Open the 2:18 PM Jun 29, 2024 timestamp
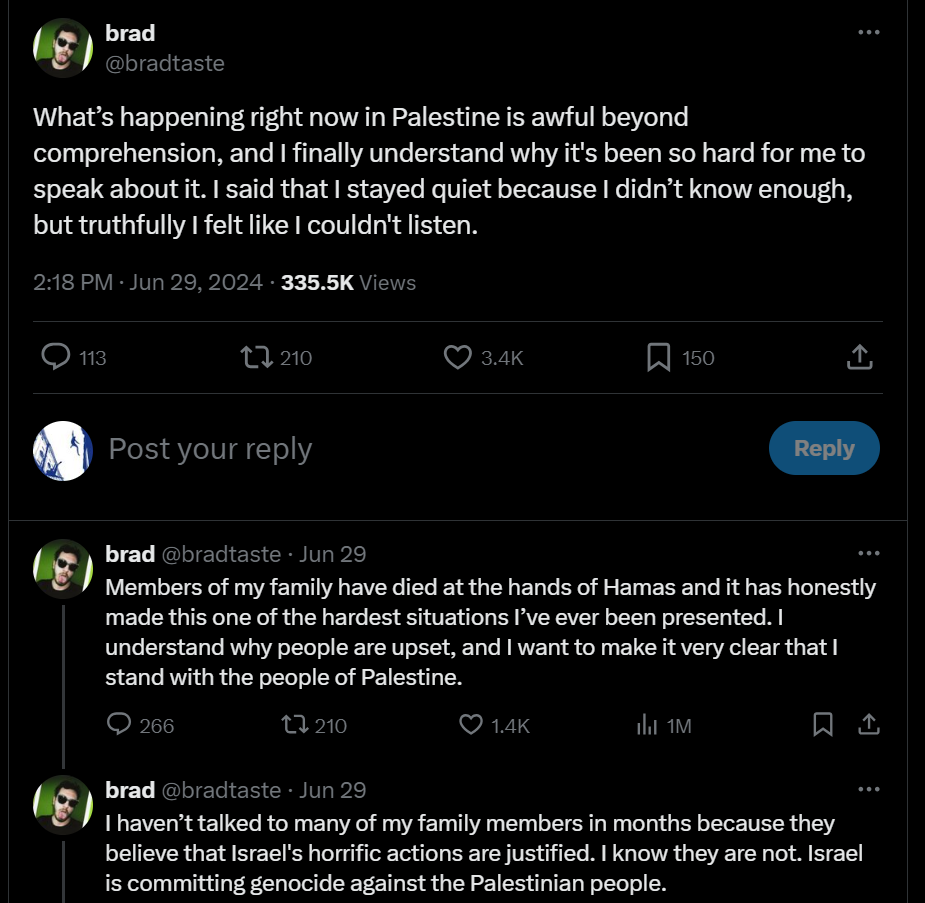 point(147,283)
